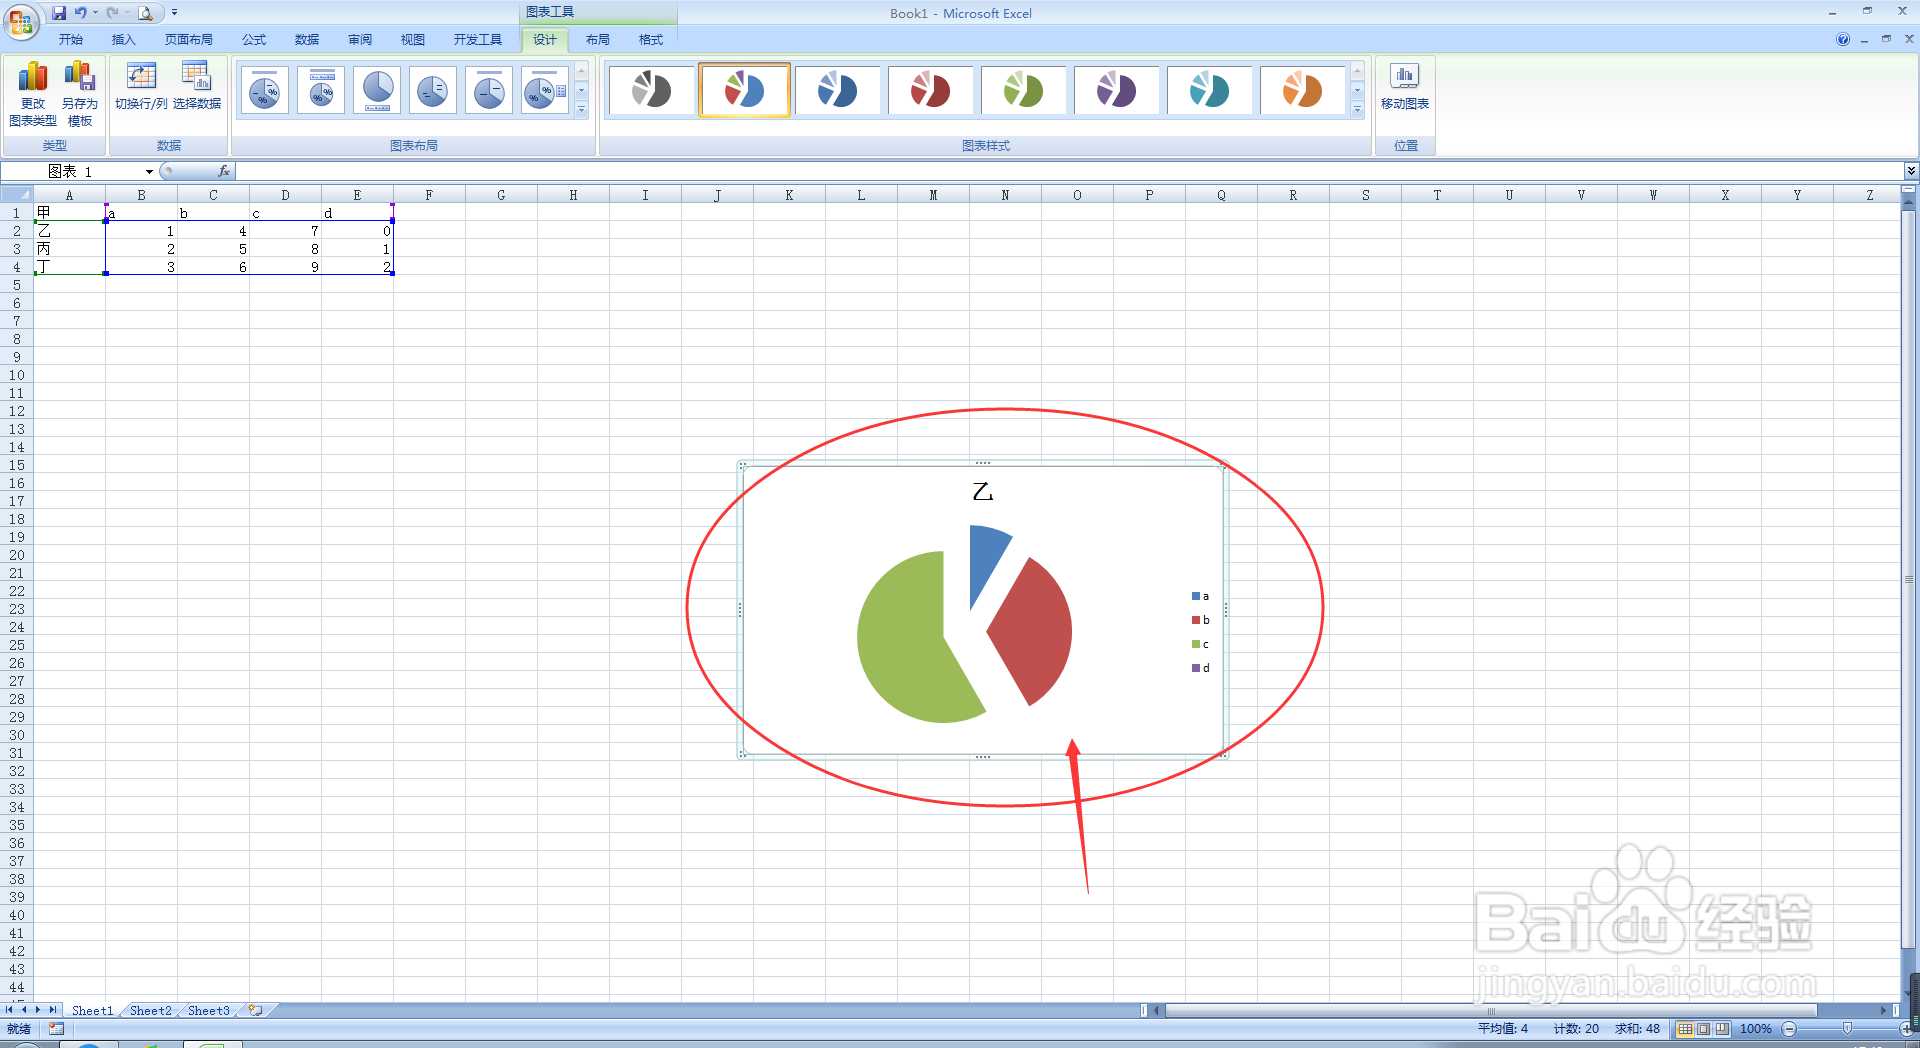Click the Office button
Image resolution: width=1920 pixels, height=1048 pixels.
(21, 20)
